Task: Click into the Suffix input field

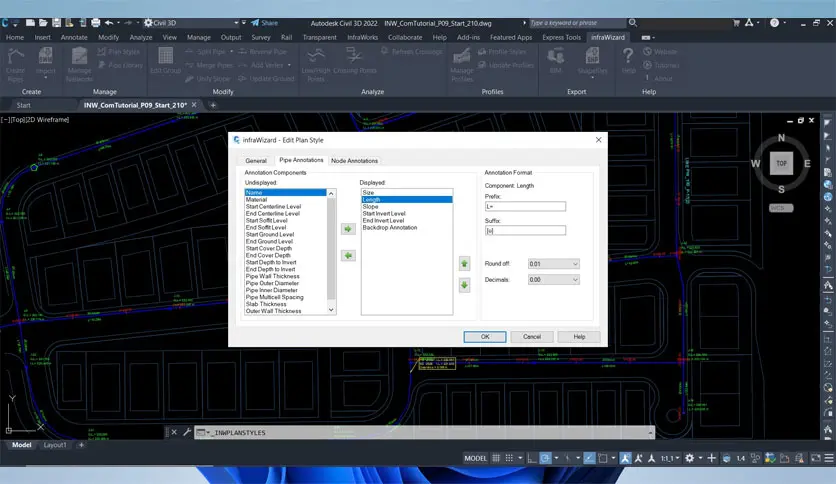Action: [x=525, y=230]
